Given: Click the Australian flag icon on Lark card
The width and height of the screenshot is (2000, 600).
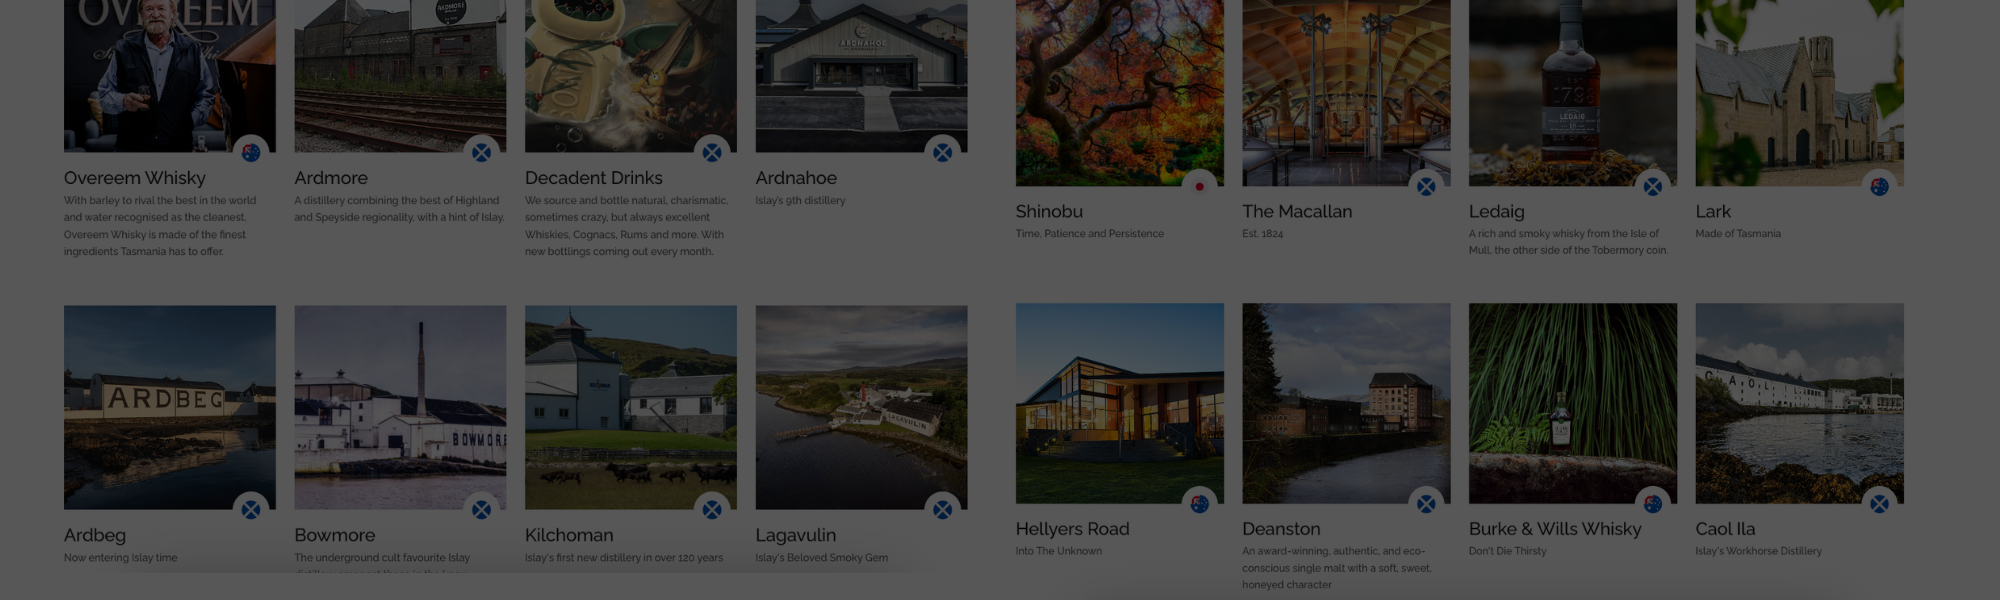Looking at the screenshot, I should [1879, 186].
